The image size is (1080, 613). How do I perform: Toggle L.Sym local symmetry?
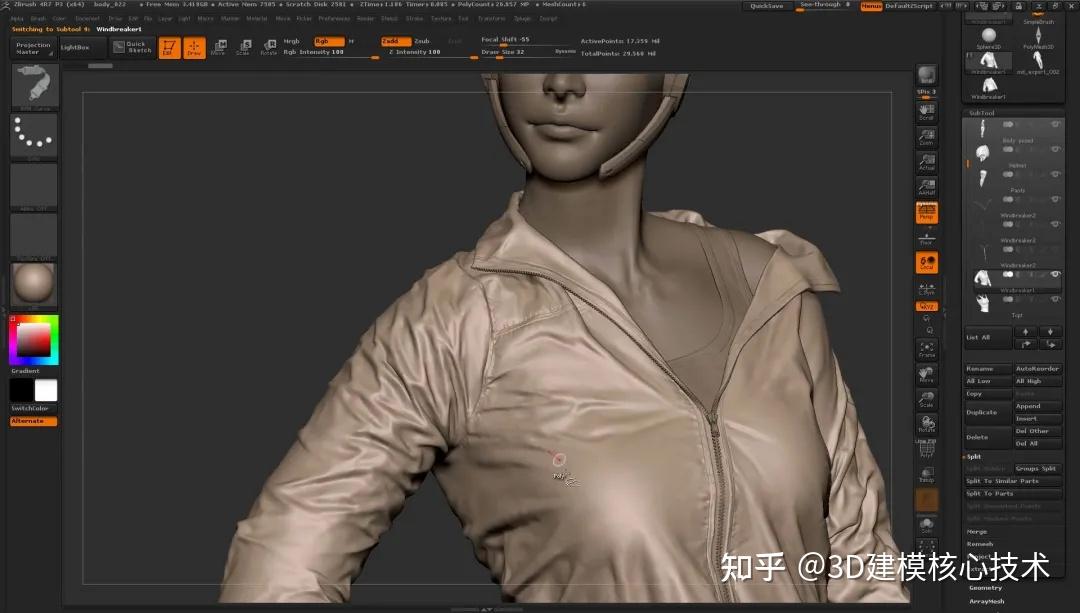[x=926, y=288]
